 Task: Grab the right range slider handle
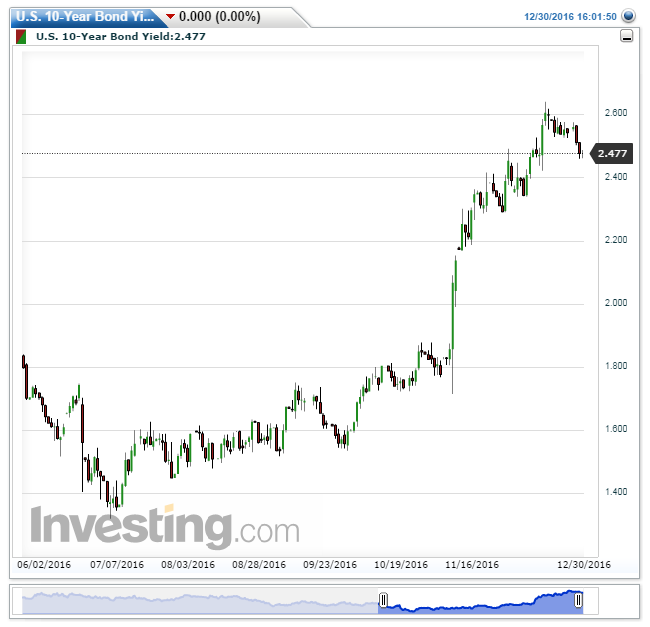click(578, 600)
